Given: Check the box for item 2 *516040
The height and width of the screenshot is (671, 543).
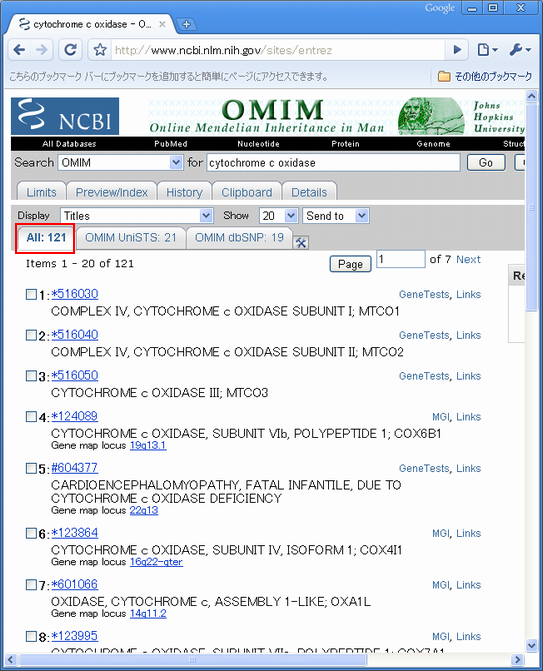Looking at the screenshot, I should pos(31,335).
